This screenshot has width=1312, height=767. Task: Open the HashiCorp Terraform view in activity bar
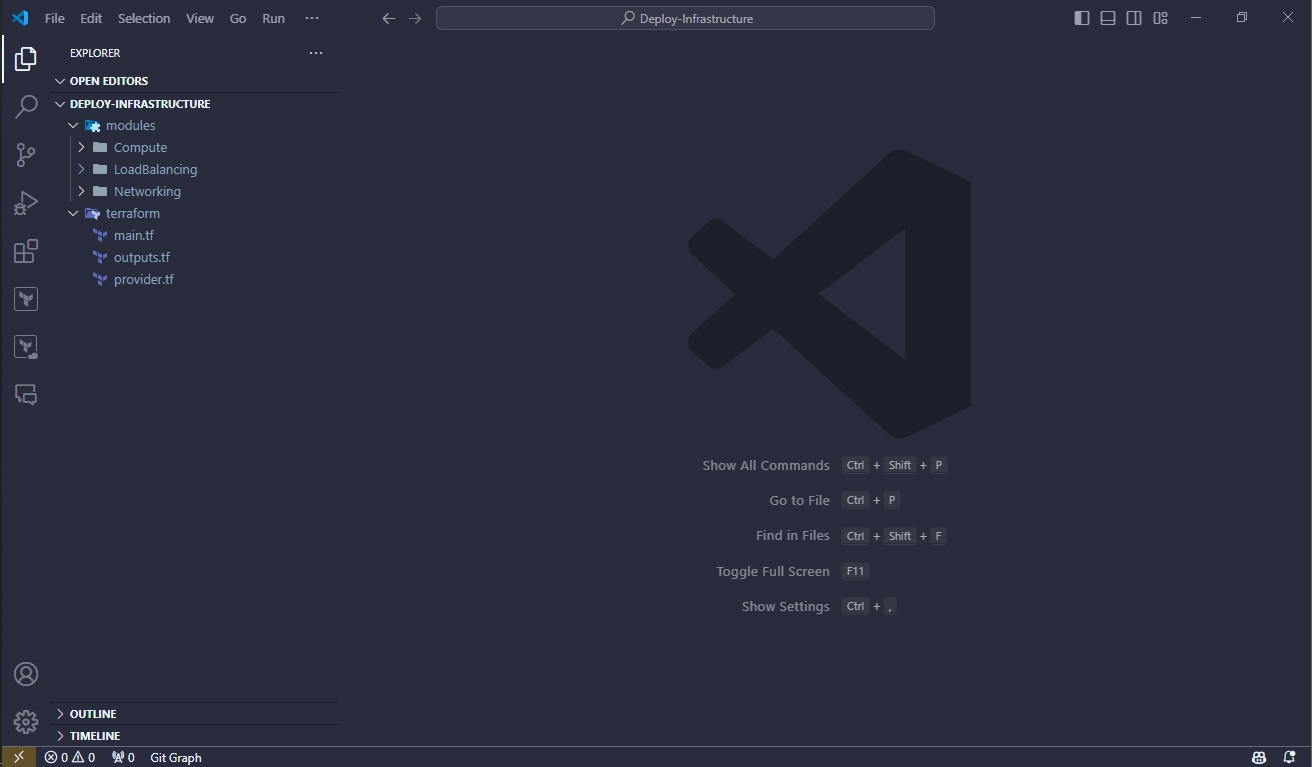[x=26, y=299]
